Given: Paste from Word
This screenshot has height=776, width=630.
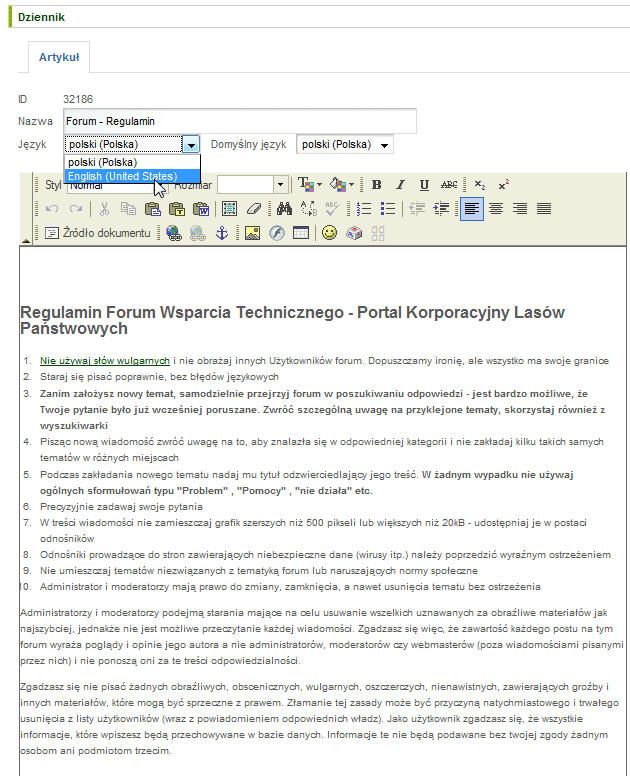Looking at the screenshot, I should [201, 209].
